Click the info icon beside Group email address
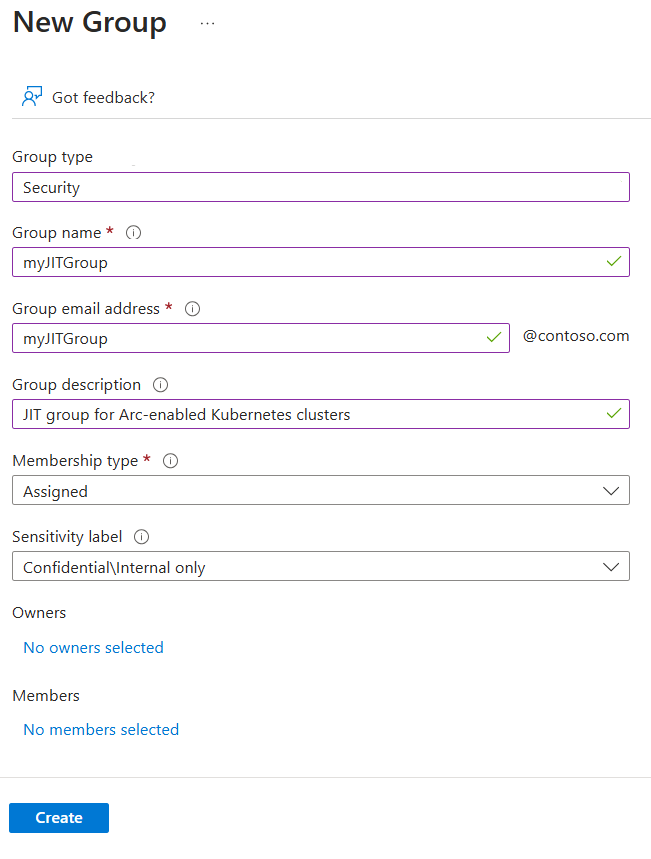651x859 pixels. tap(192, 308)
